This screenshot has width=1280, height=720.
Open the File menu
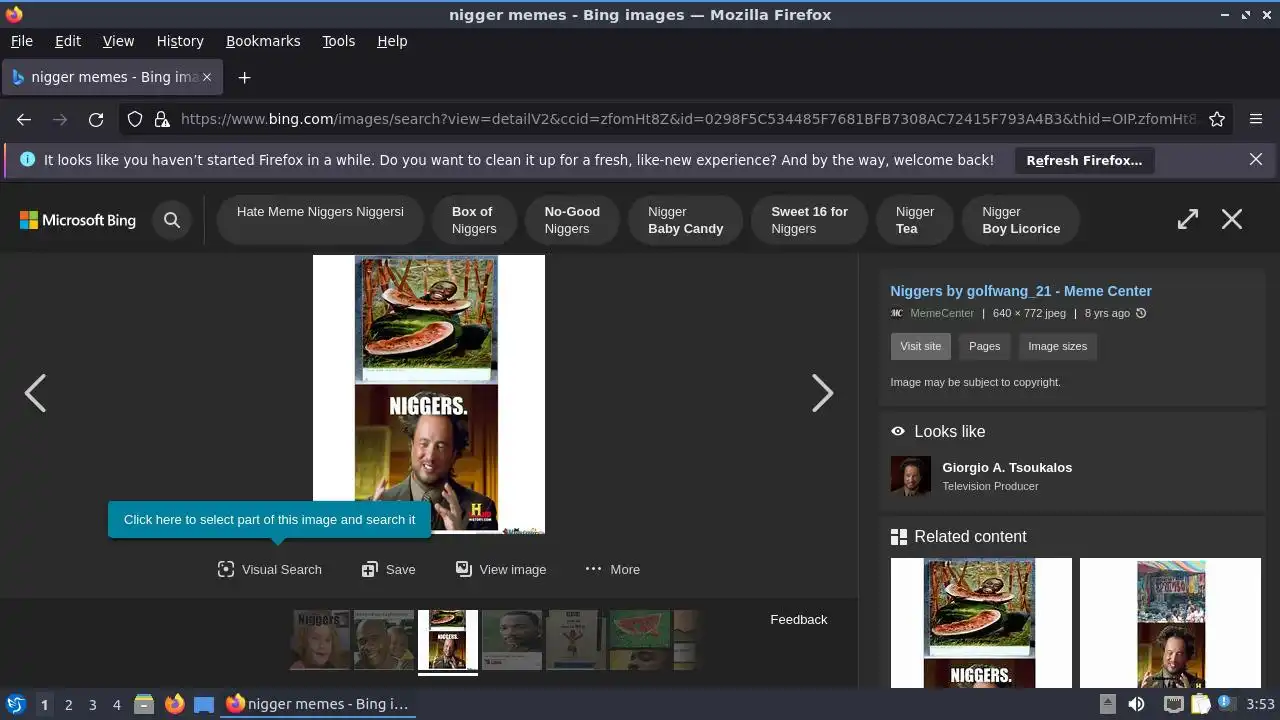[21, 41]
